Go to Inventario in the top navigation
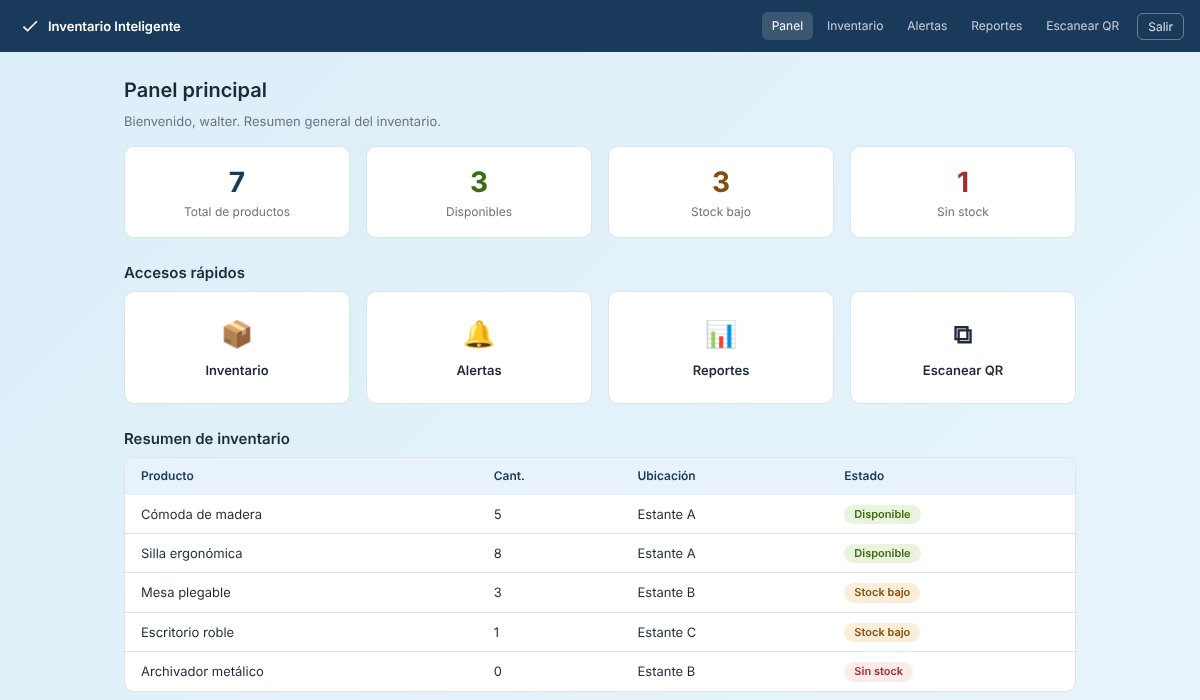1200x700 pixels. 855,26
